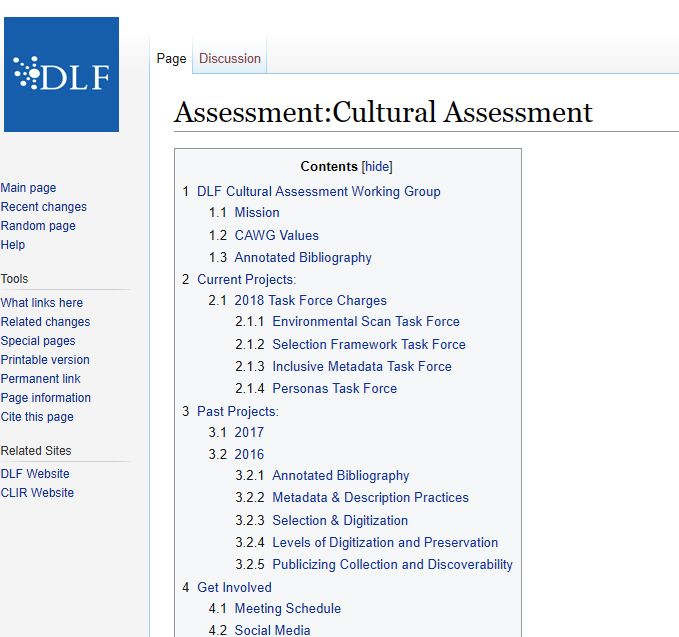679x637 pixels.
Task: Open 3.2.1 Annotated Bibliography entry
Action: pos(341,475)
